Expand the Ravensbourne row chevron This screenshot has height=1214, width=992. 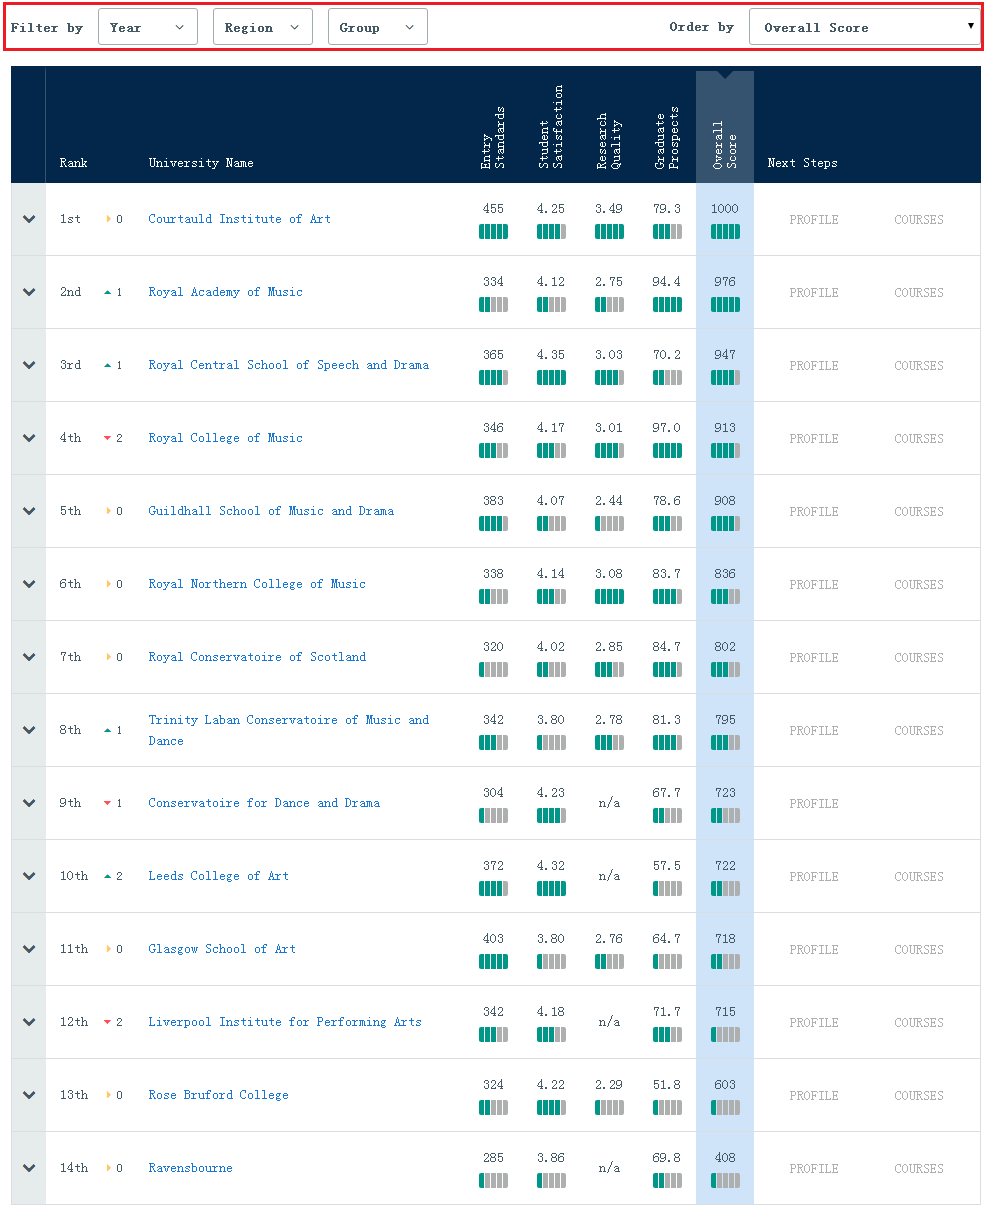tap(29, 1168)
